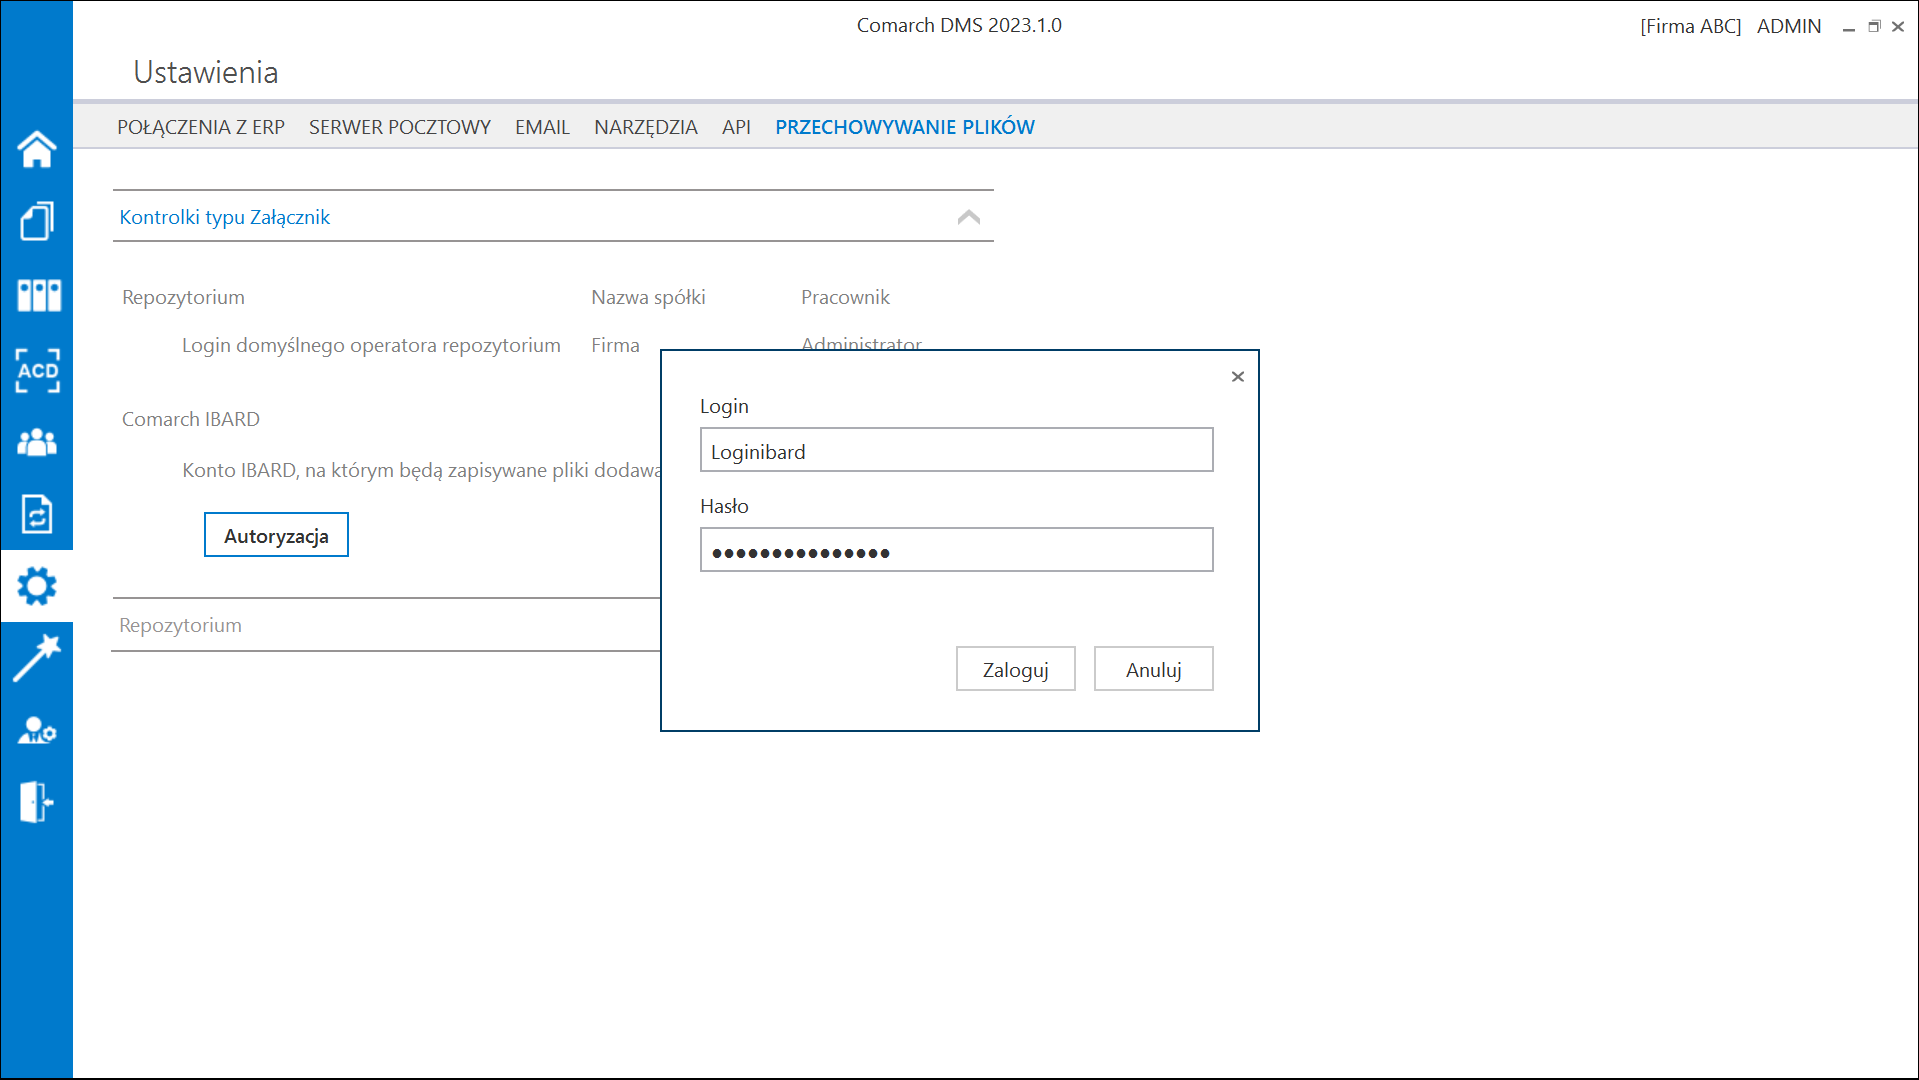Collapse the Kontrolki typu Załącznik section

click(968, 215)
